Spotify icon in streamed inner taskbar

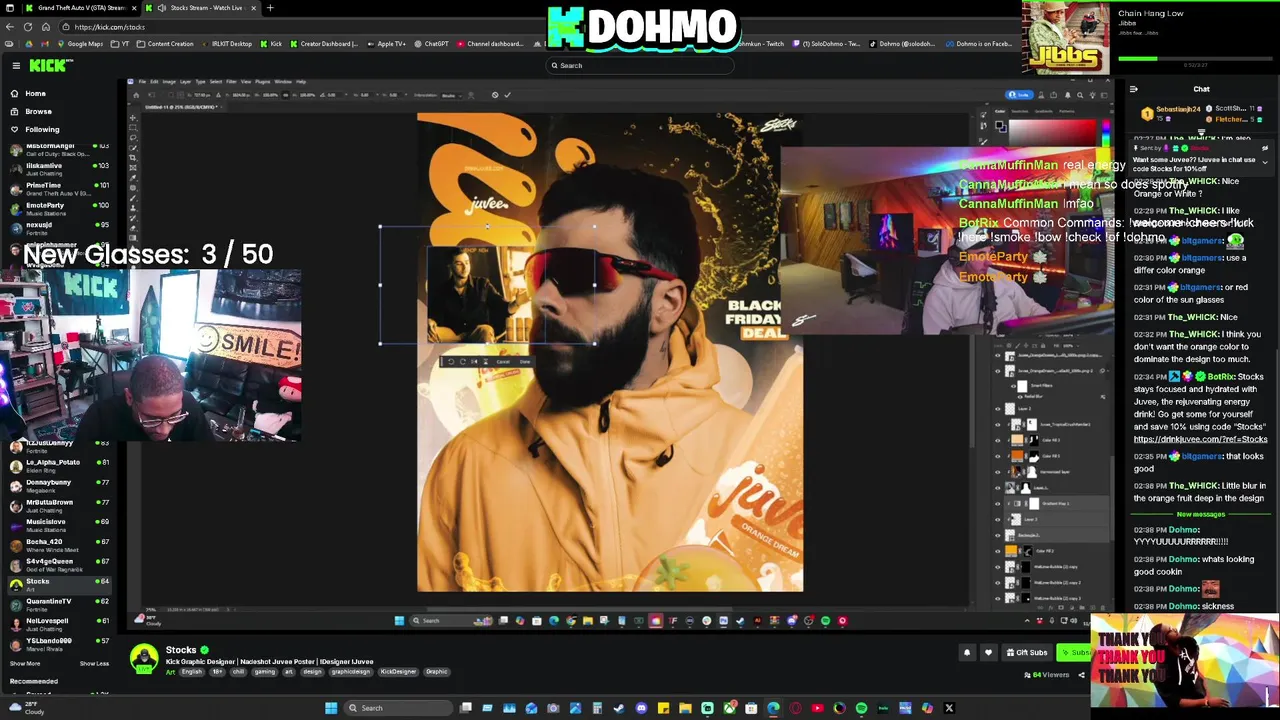pyautogui.click(x=825, y=621)
